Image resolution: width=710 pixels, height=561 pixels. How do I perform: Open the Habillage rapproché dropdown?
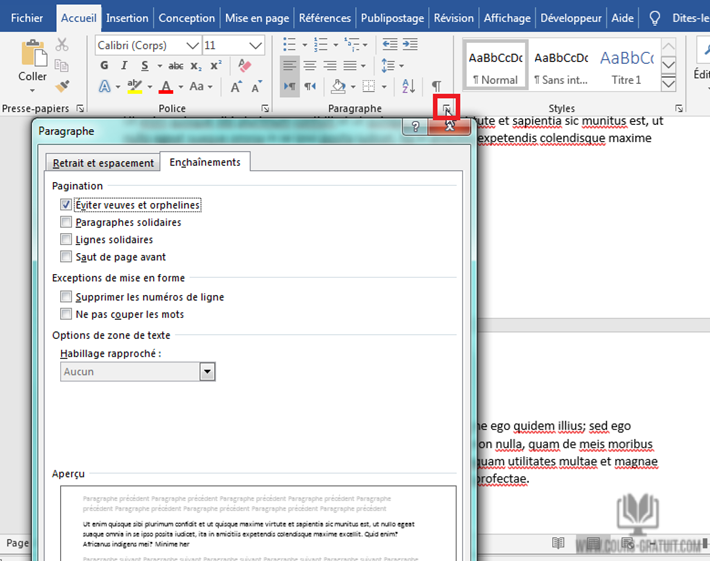207,371
